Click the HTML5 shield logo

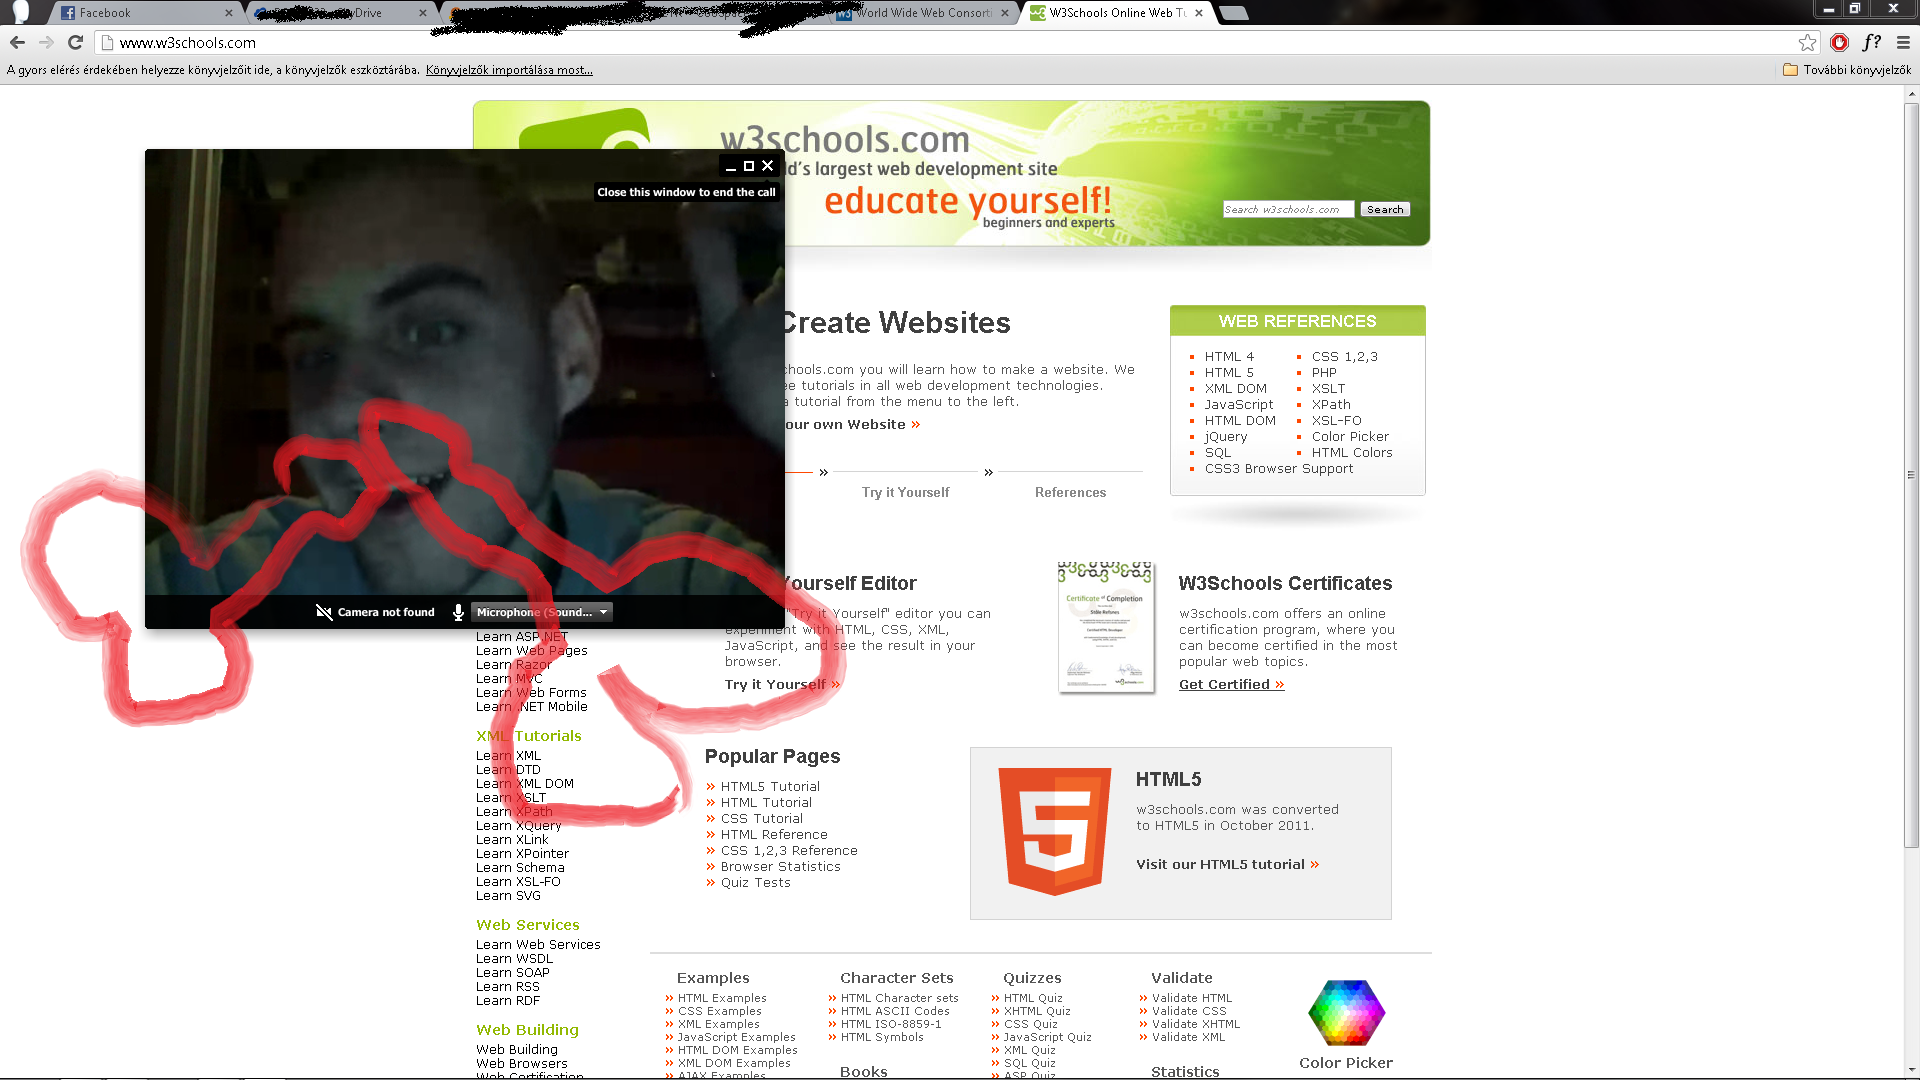[x=1055, y=830]
